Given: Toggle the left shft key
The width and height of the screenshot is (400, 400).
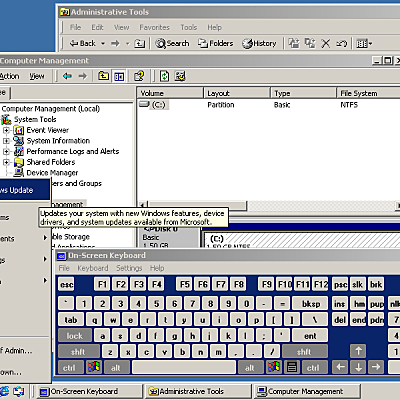Looking at the screenshot, I should [79, 352].
